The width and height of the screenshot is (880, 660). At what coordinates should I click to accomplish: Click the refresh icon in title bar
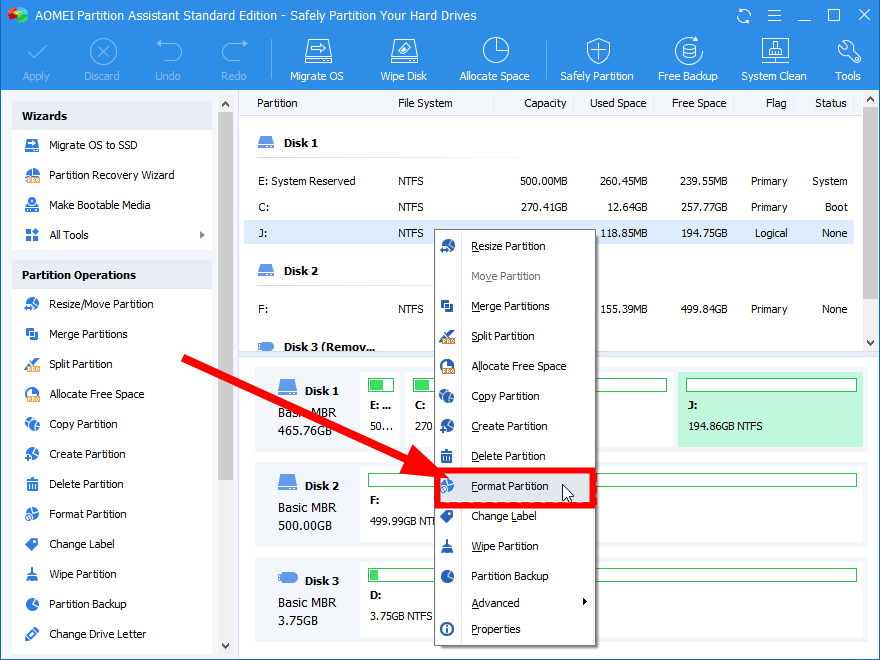(744, 16)
